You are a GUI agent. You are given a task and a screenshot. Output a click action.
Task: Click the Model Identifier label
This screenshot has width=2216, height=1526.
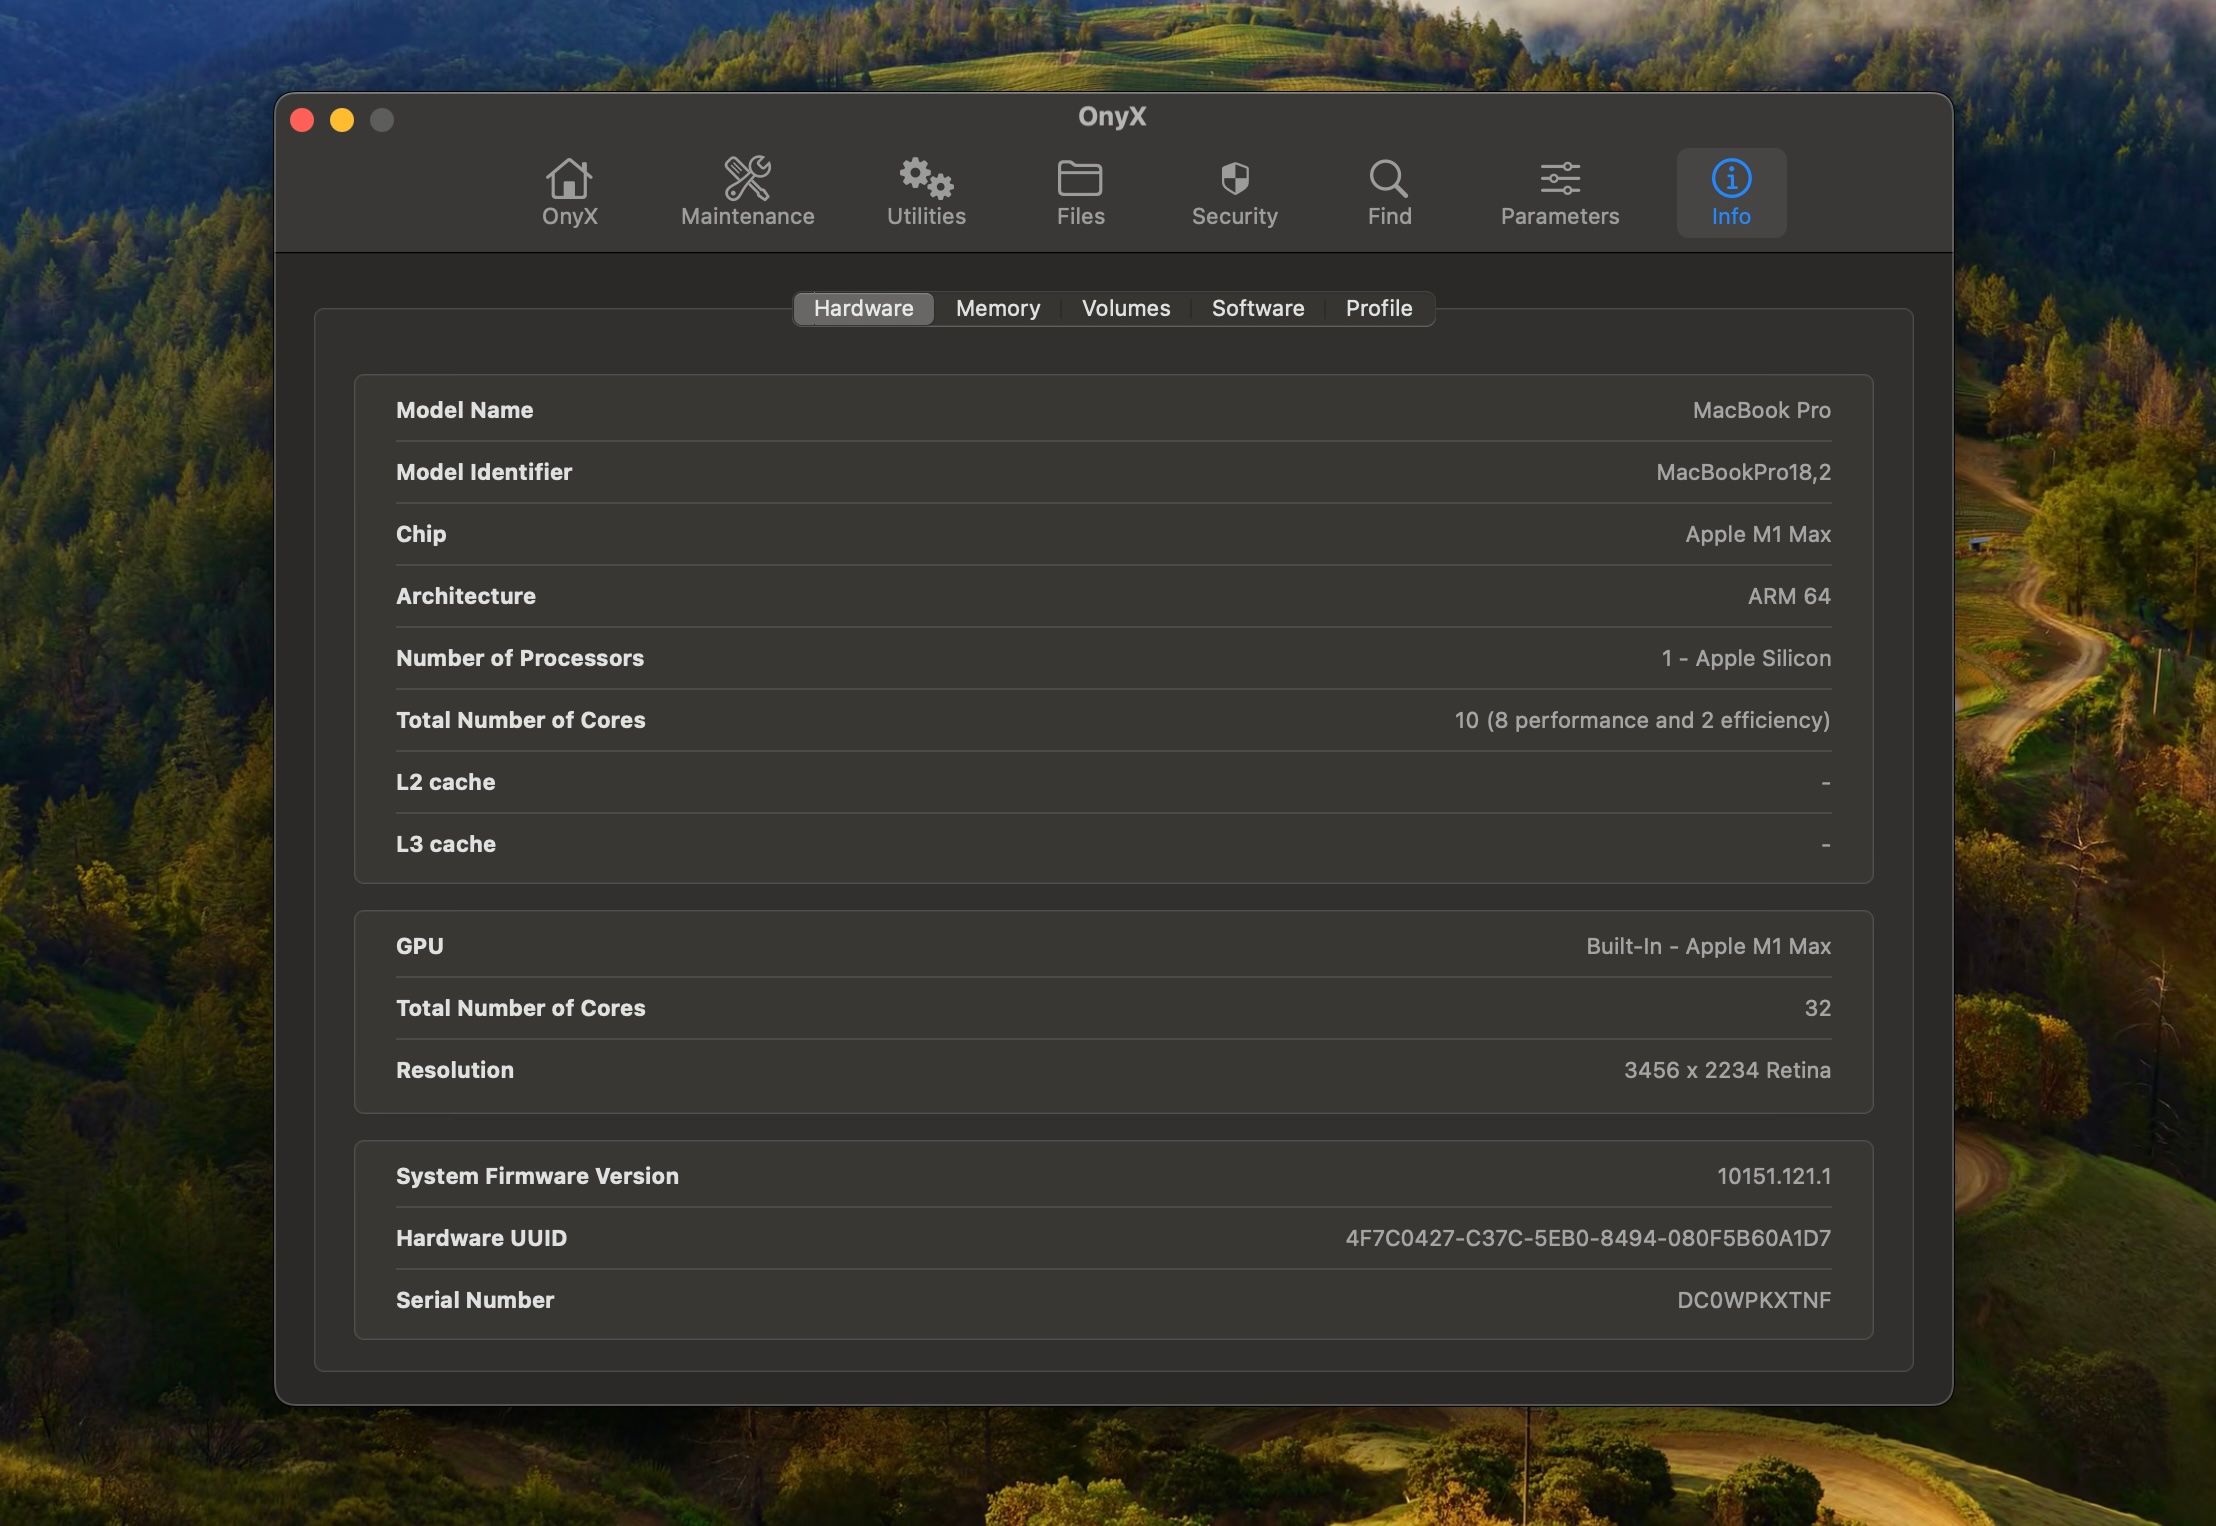[x=484, y=472]
